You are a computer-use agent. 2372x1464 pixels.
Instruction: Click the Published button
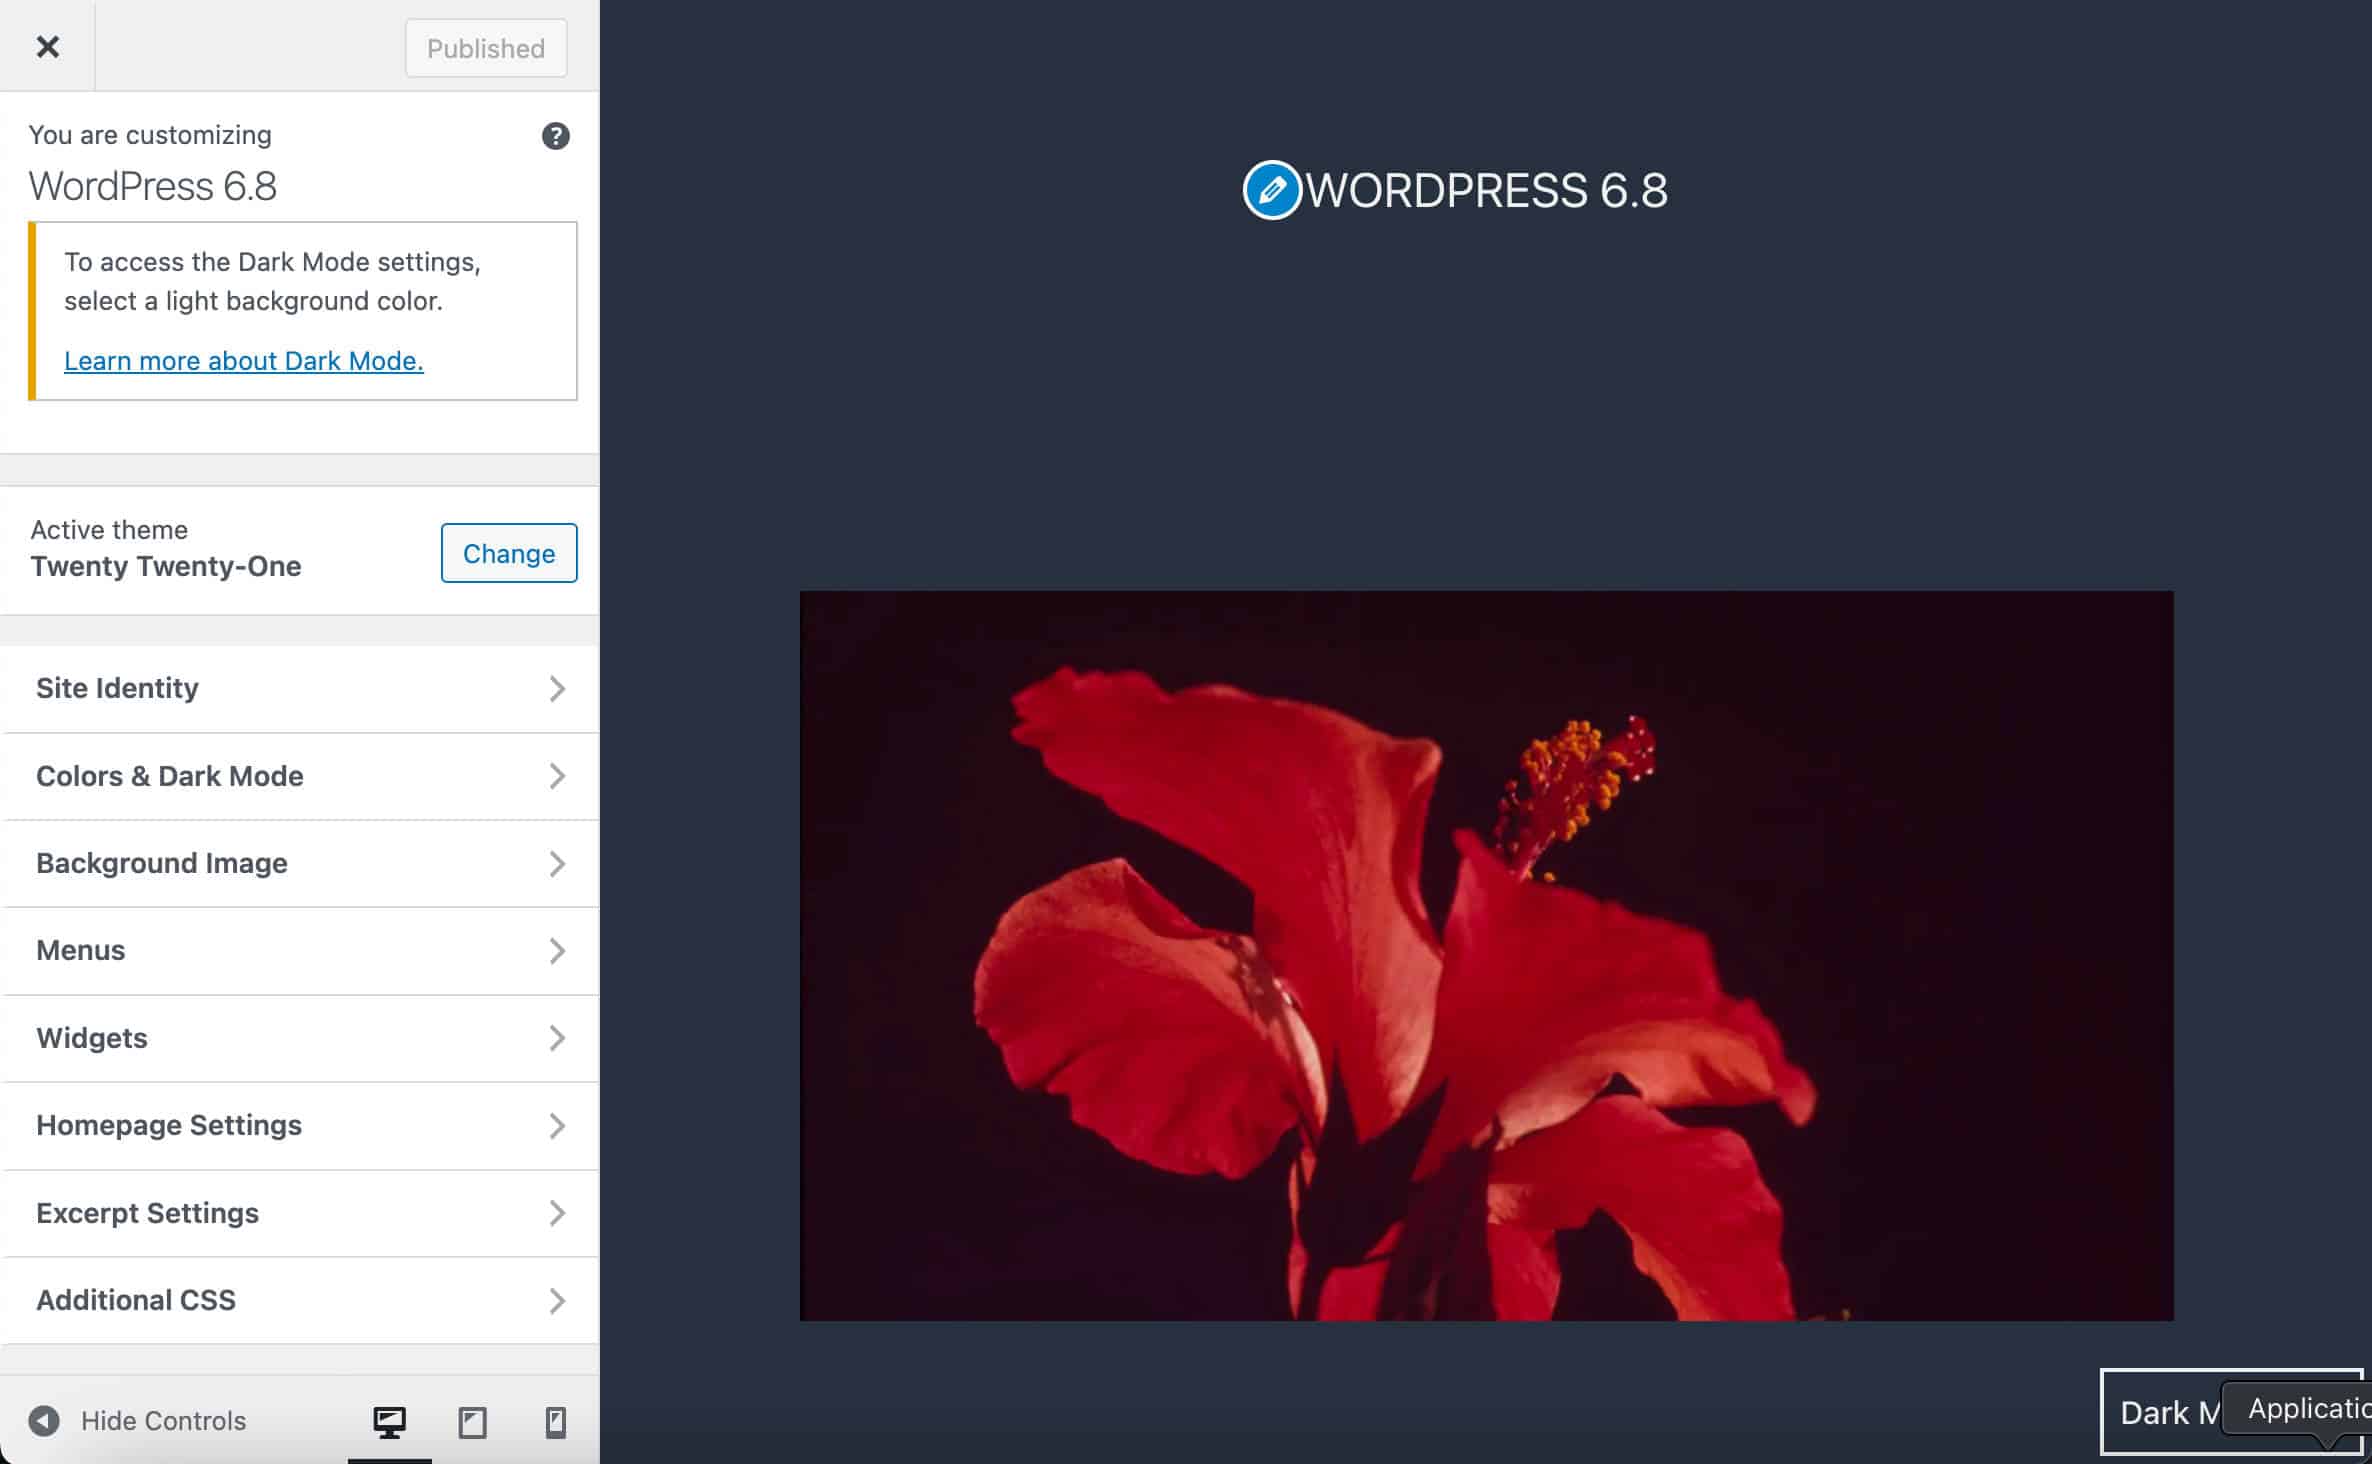tap(486, 48)
